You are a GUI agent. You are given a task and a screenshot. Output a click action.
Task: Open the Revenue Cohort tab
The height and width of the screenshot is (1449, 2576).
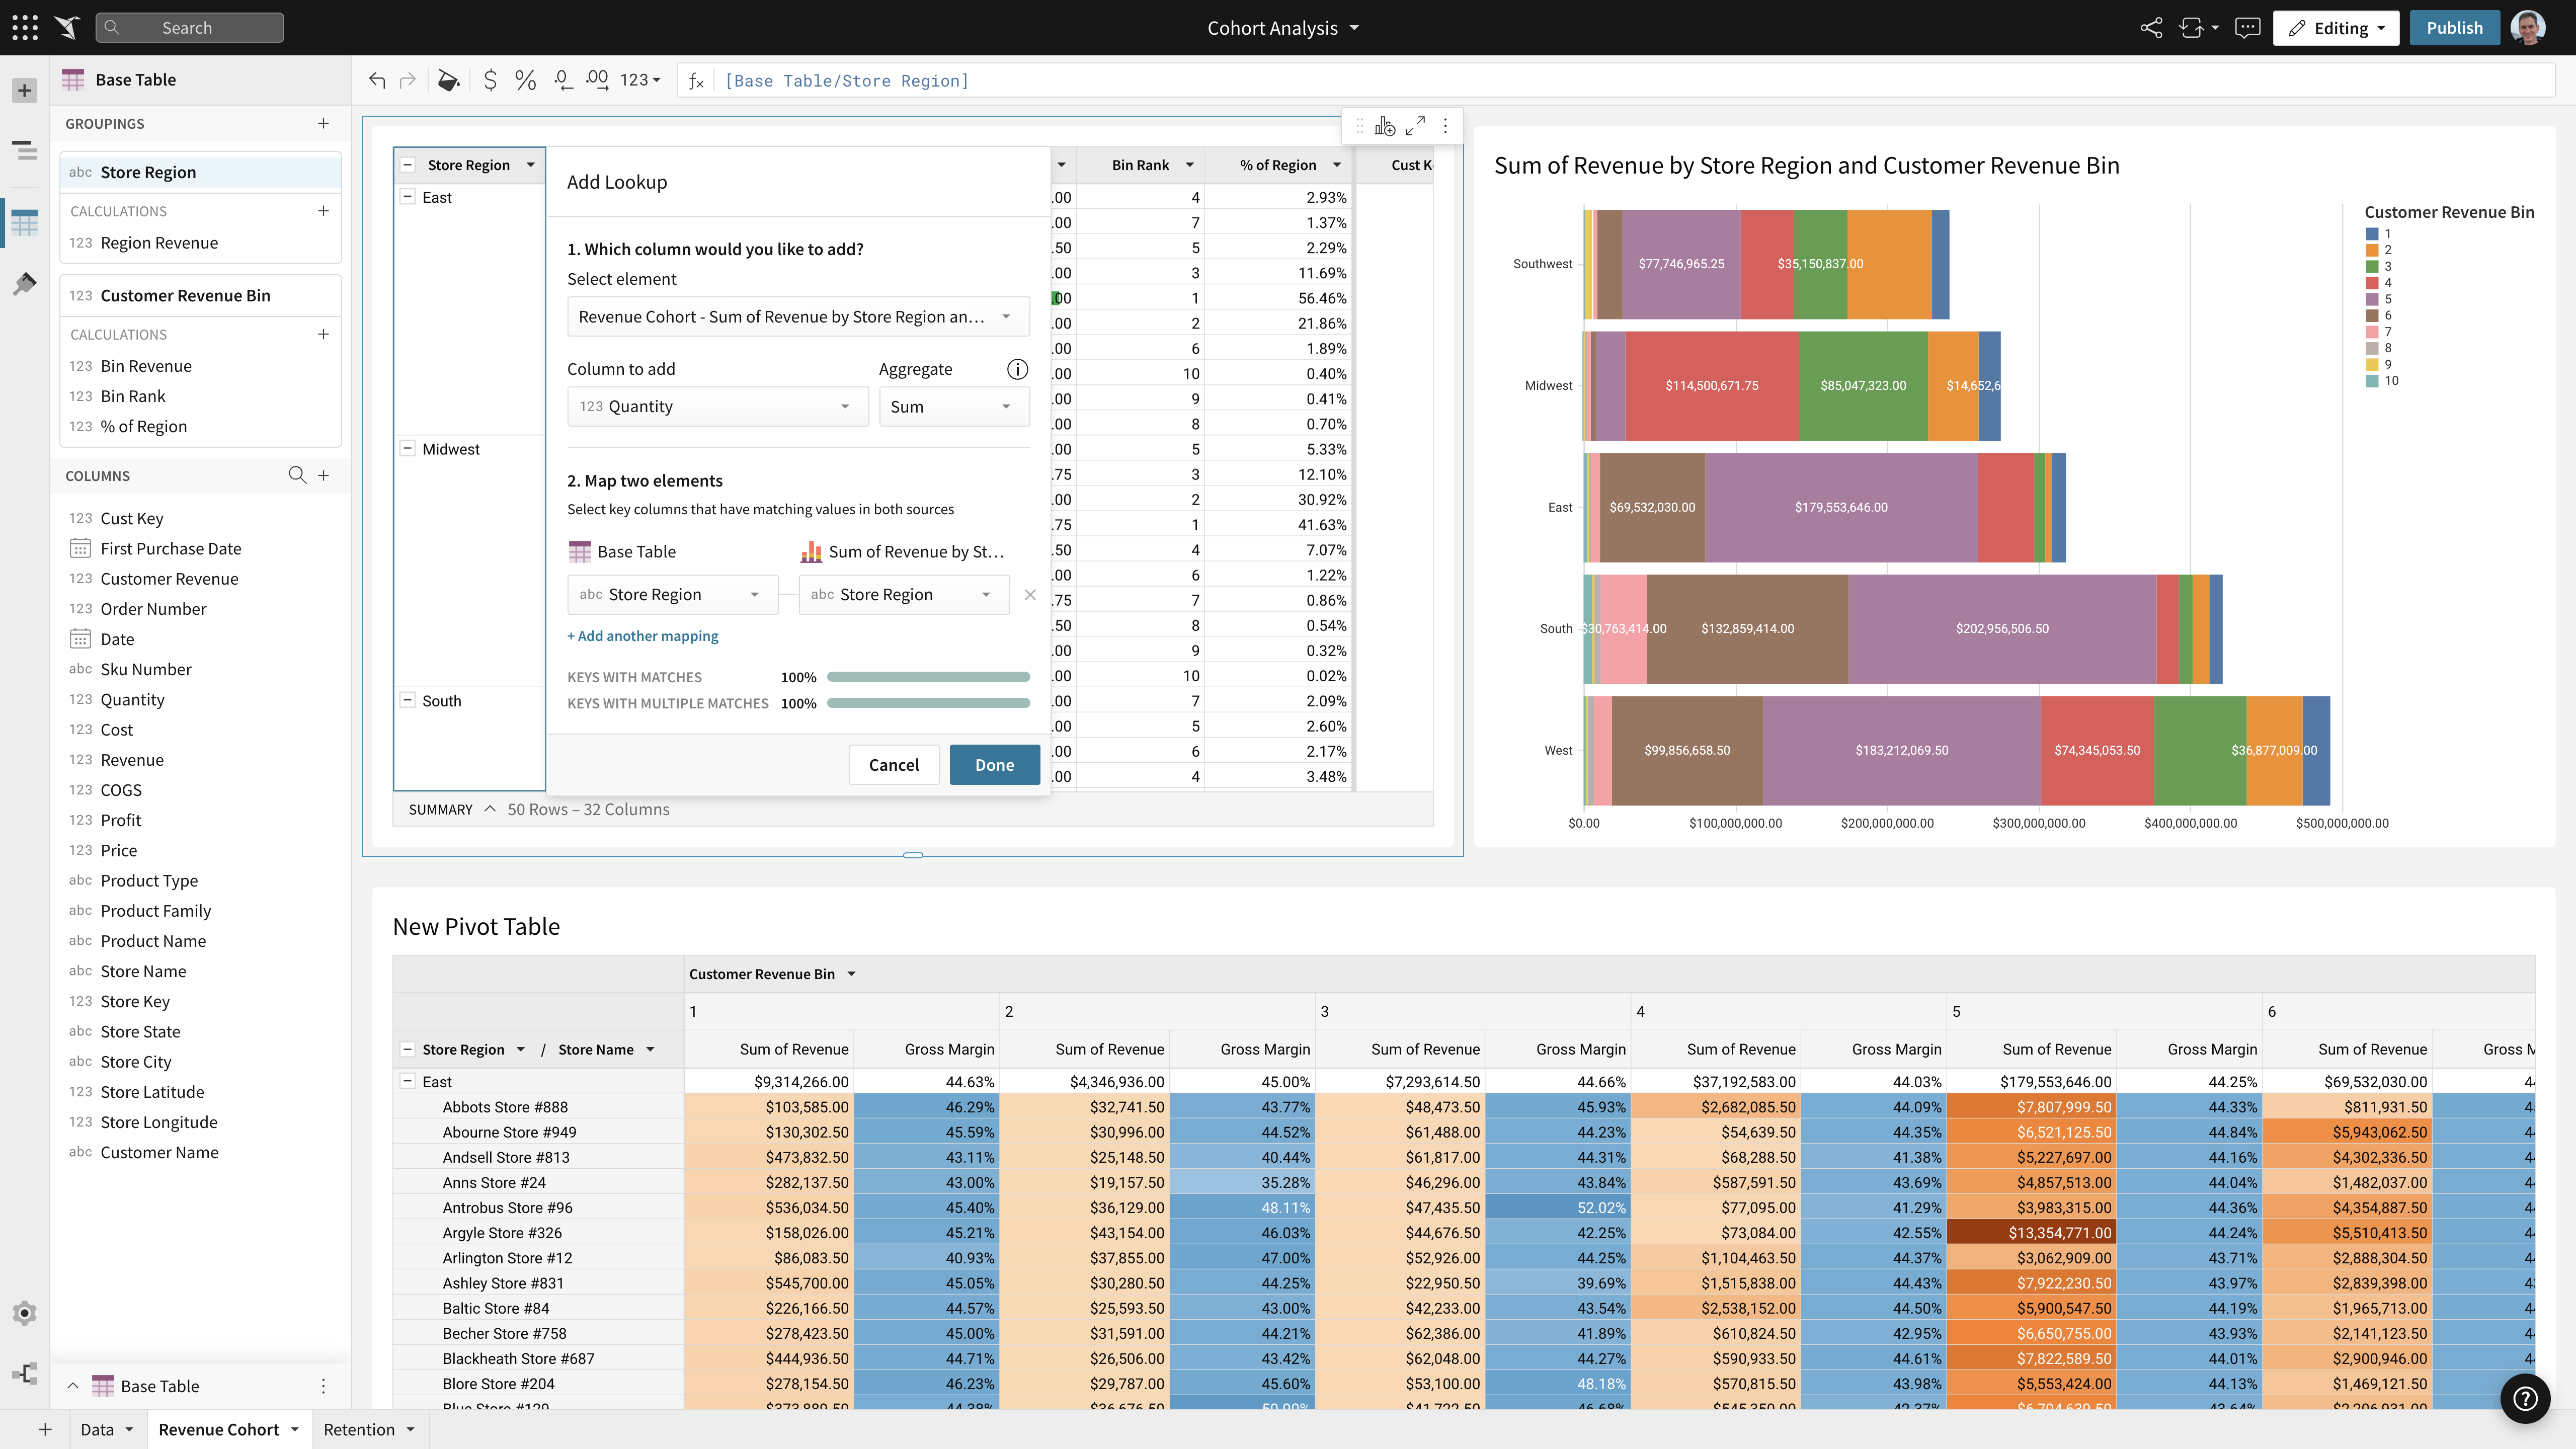(x=219, y=1429)
